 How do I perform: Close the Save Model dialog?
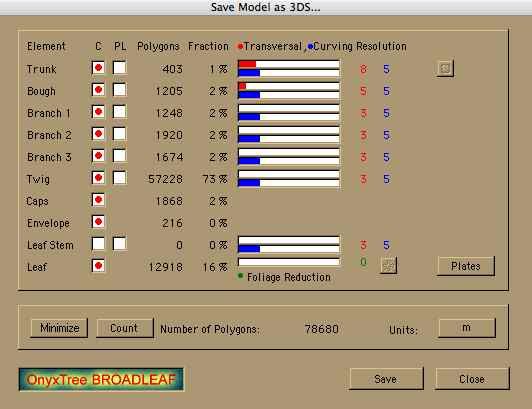click(472, 378)
